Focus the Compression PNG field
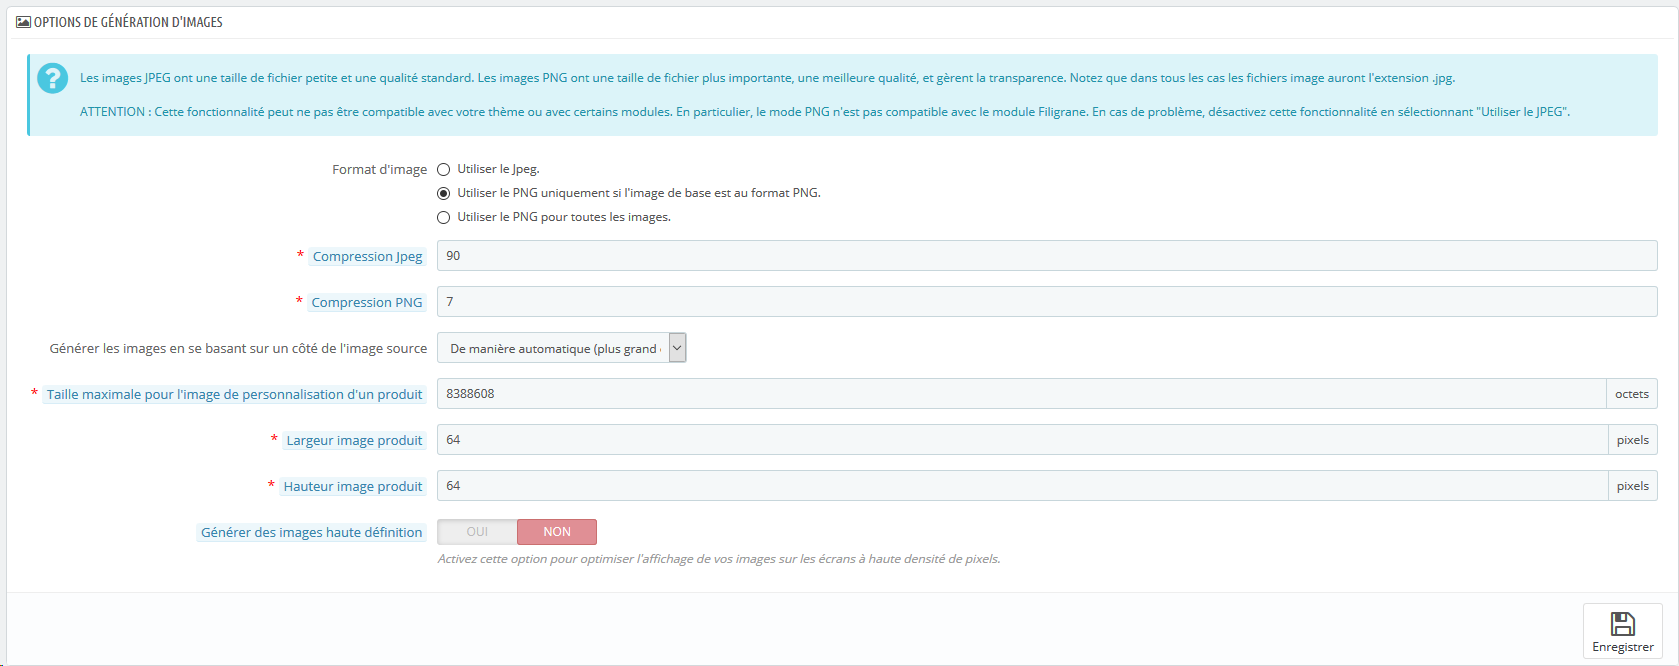This screenshot has height=666, width=1679. [x=1047, y=302]
